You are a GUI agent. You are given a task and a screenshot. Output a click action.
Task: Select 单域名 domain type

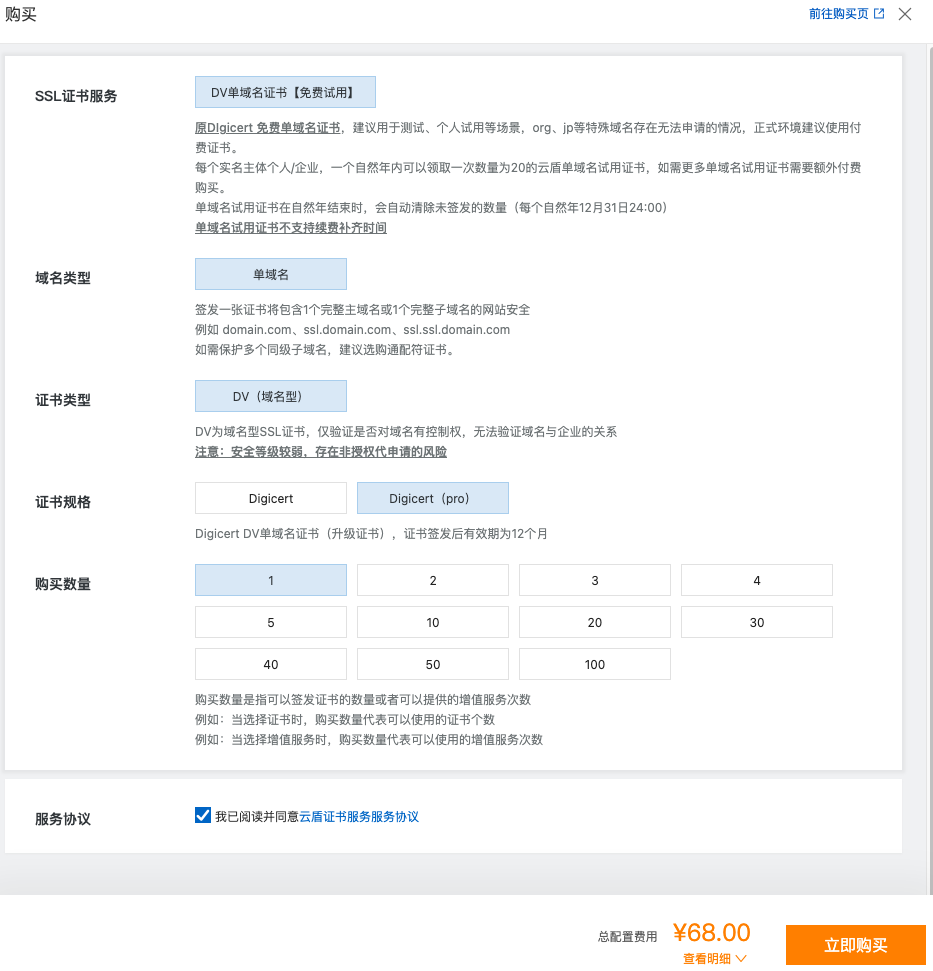(x=271, y=274)
